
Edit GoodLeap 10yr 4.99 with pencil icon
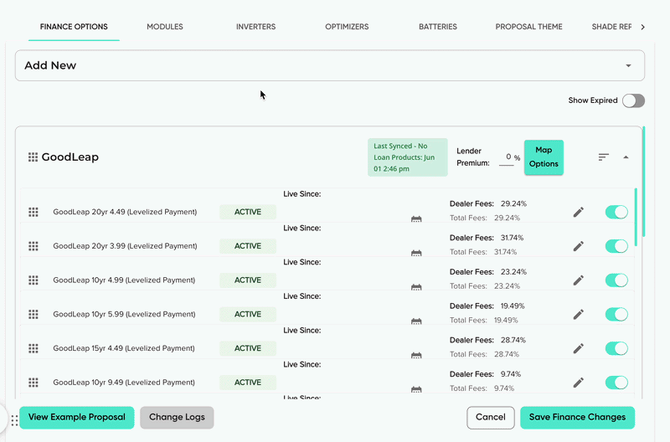click(578, 280)
